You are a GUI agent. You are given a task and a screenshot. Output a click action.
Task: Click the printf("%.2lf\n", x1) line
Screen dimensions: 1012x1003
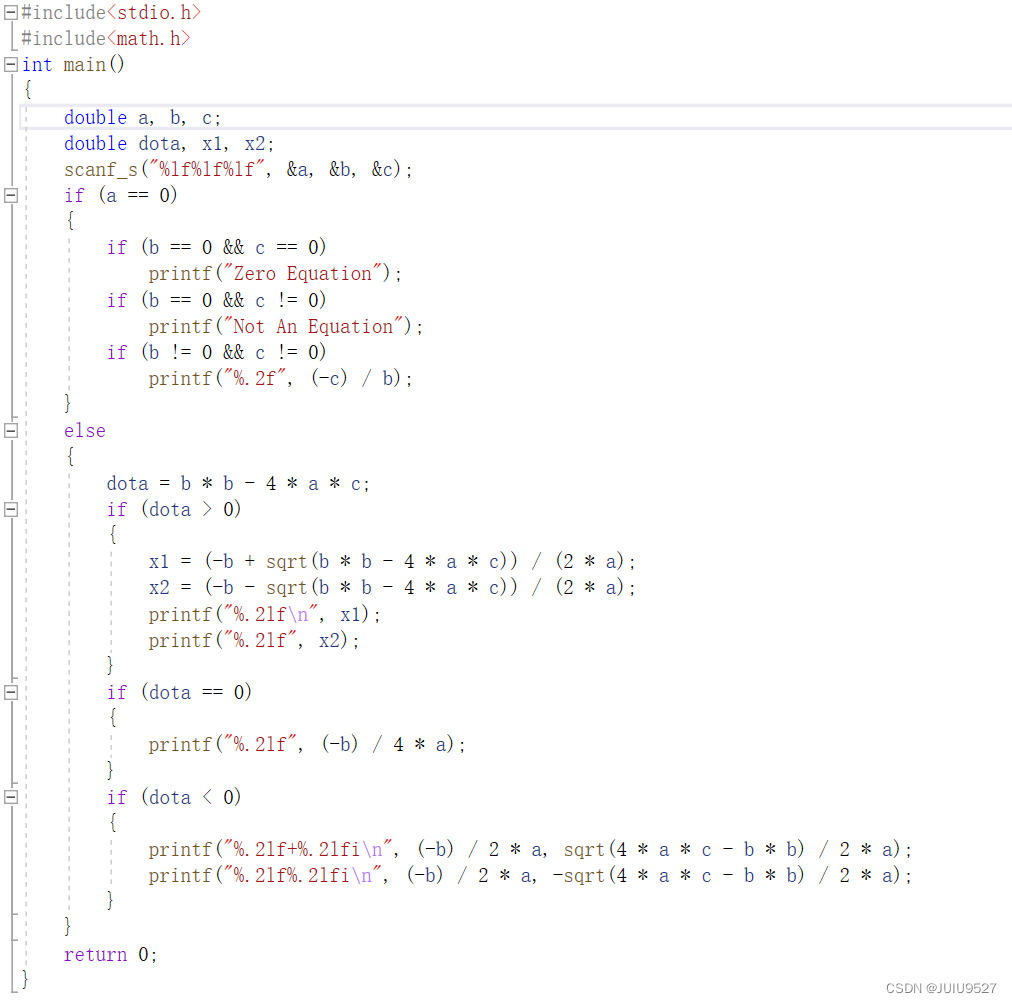(x=265, y=614)
